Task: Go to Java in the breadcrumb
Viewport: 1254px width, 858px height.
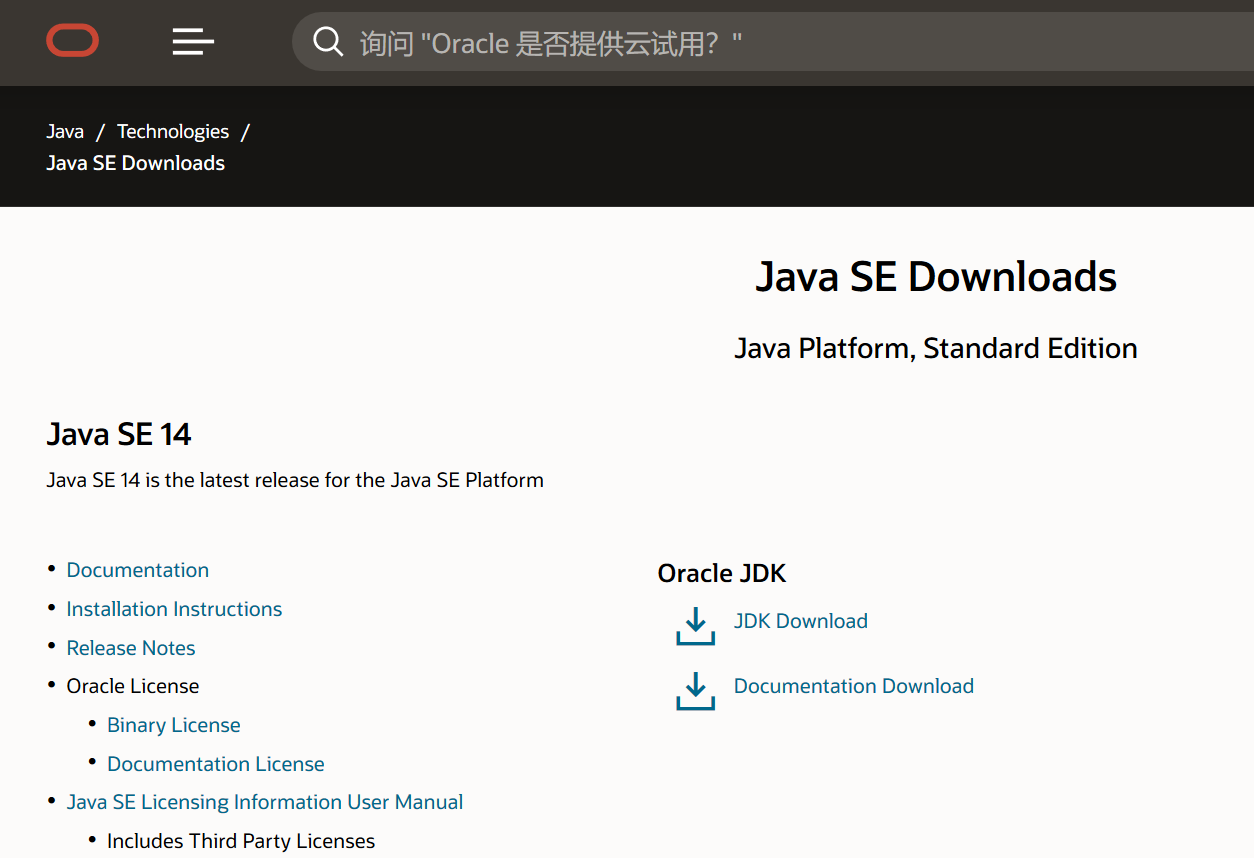Action: 65,131
